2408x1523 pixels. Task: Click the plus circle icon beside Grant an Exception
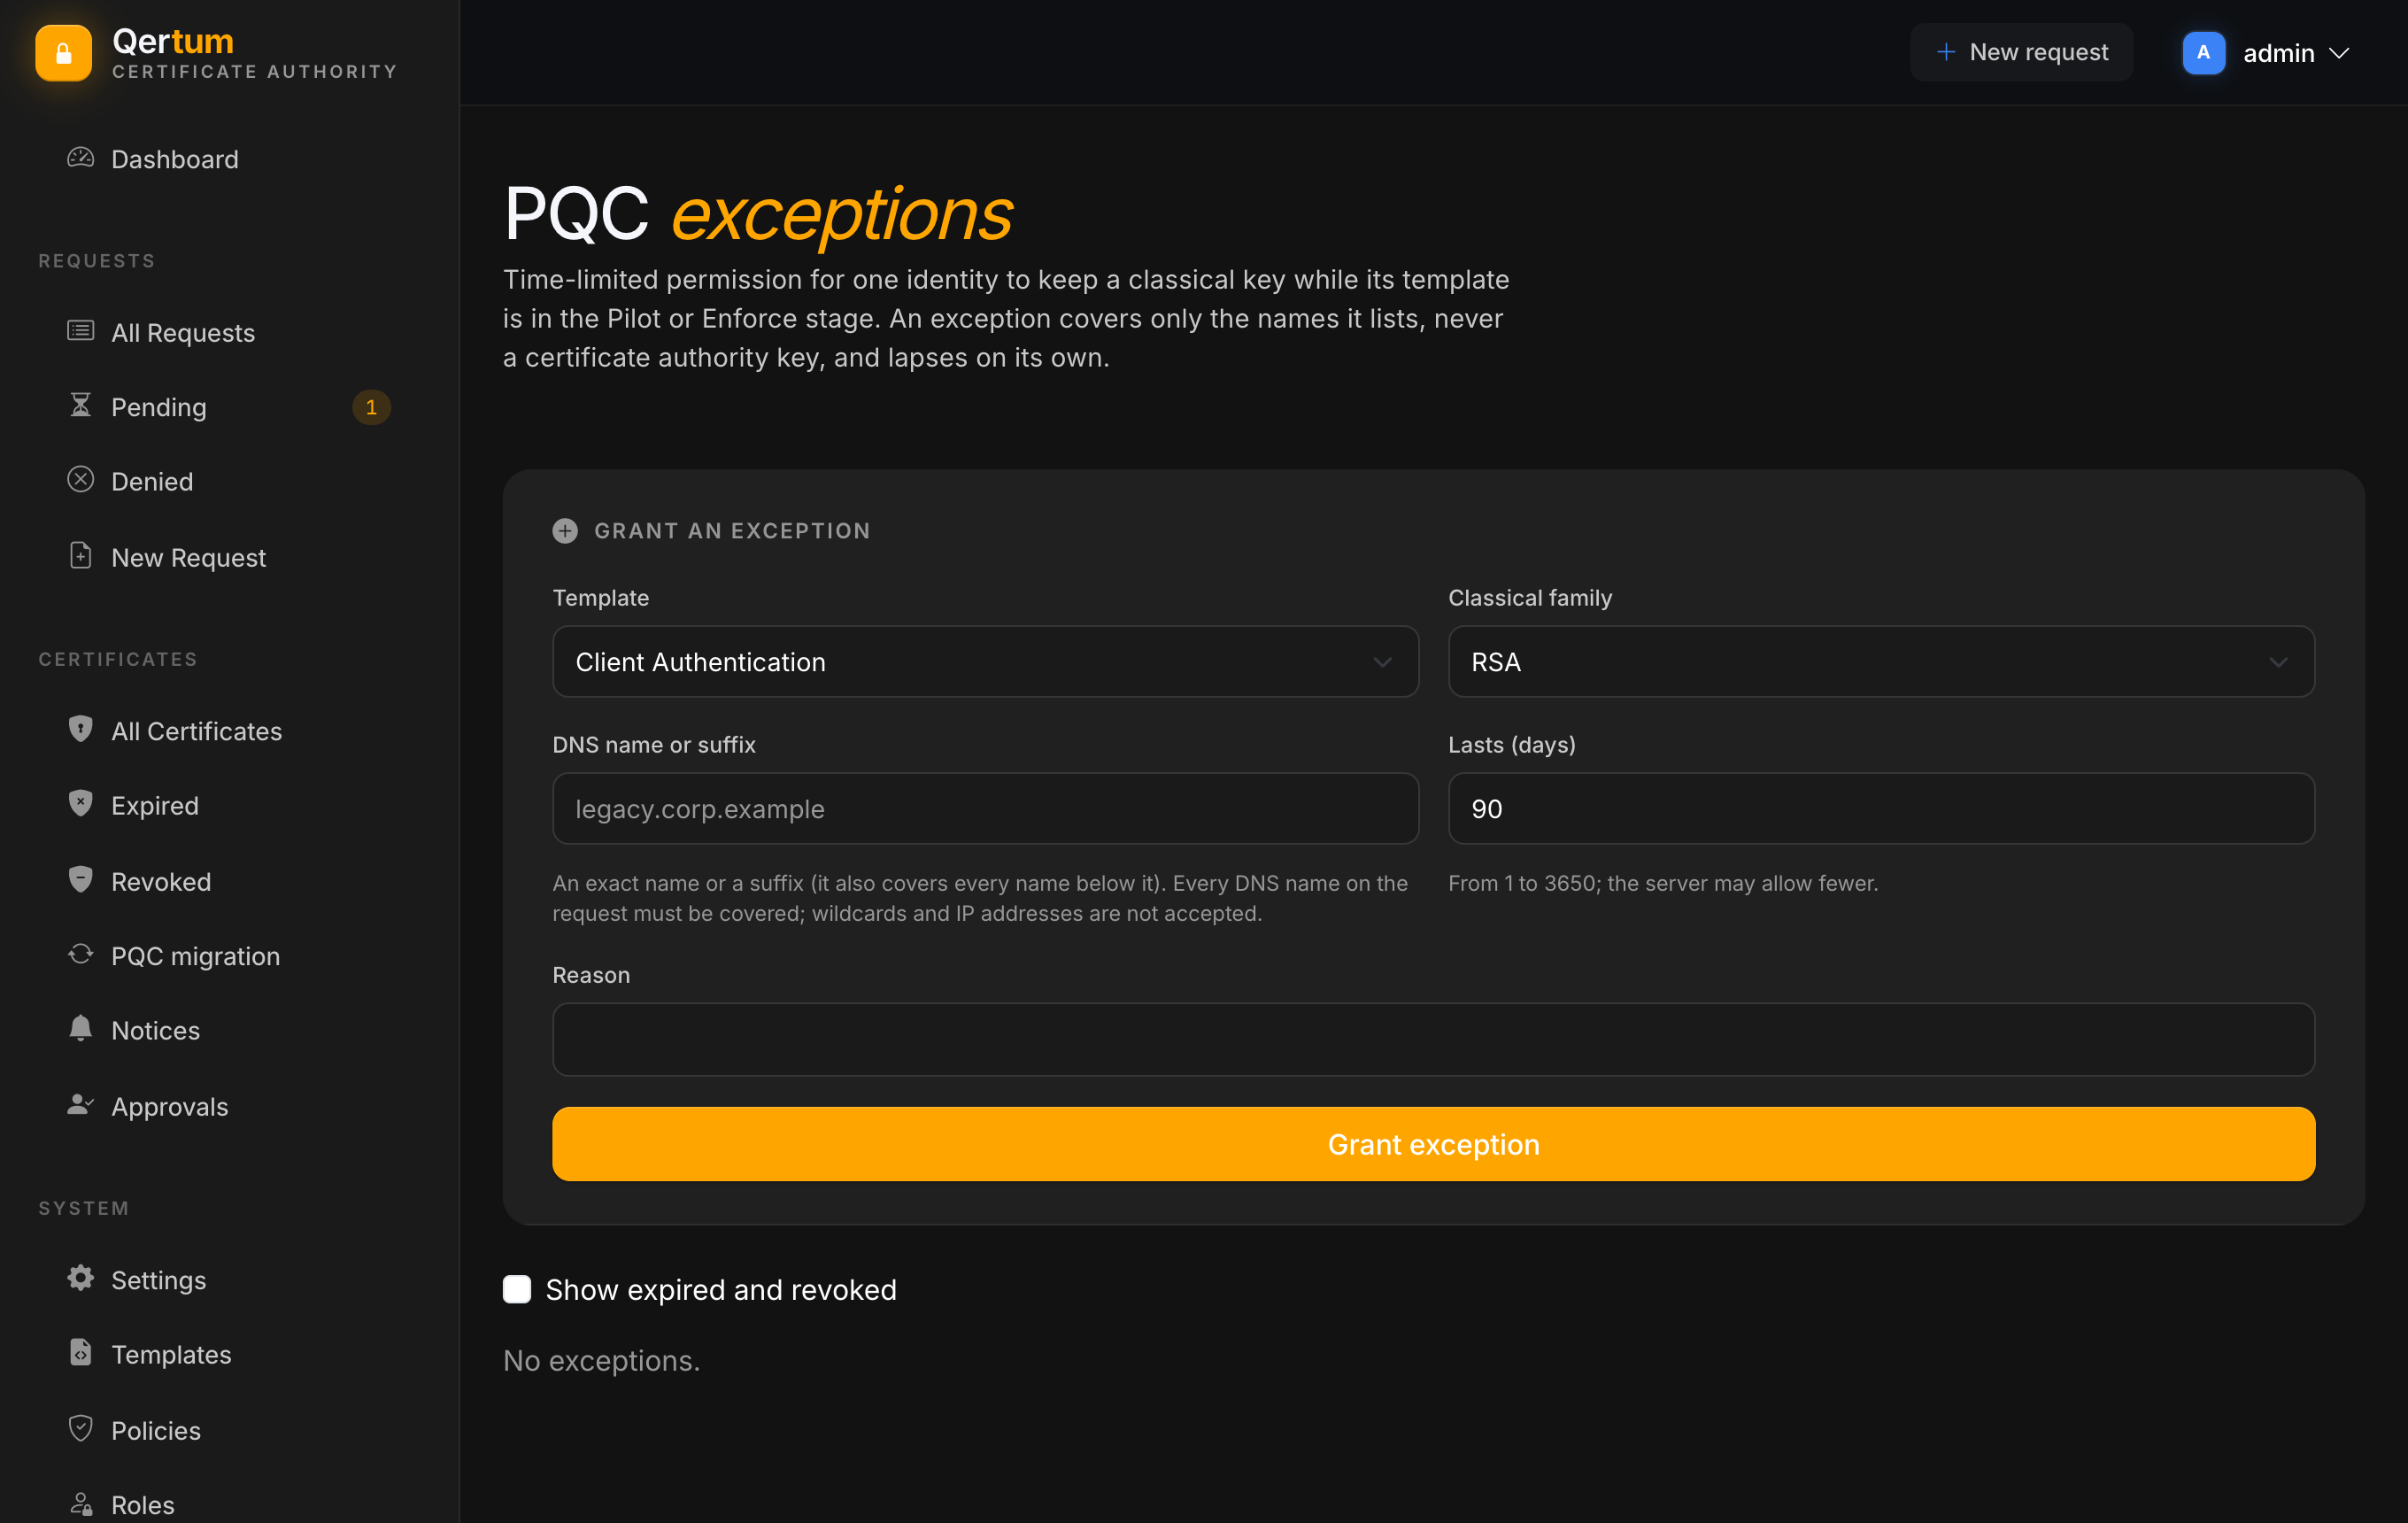coord(565,531)
